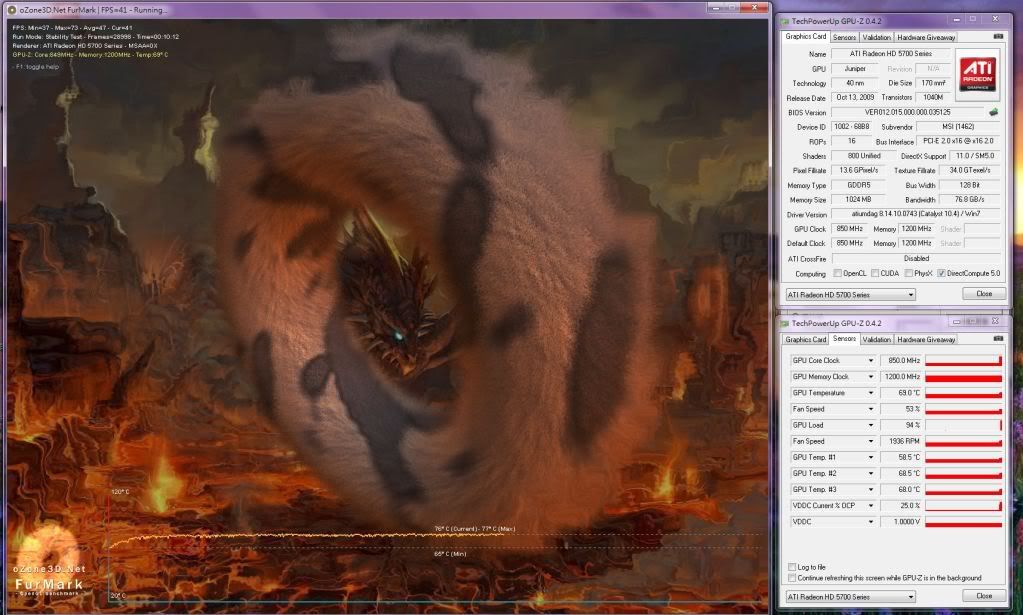Click the VDDC red history graph
This screenshot has height=615, width=1023.
tap(963, 522)
